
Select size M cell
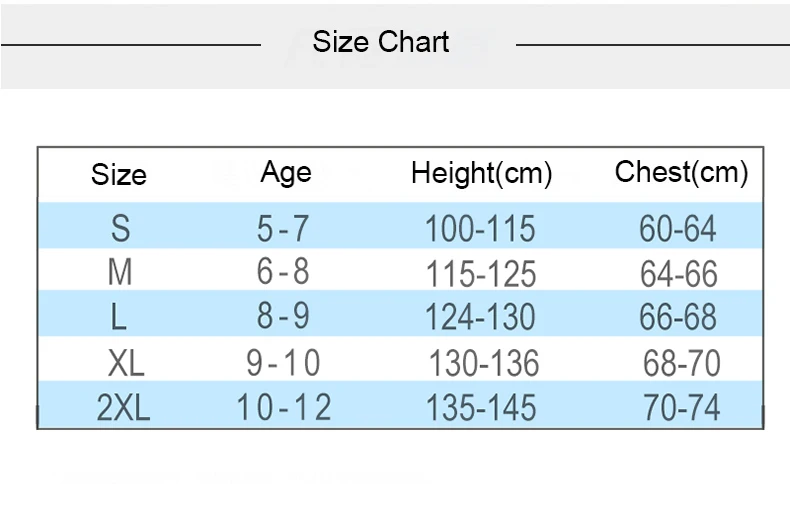click(x=120, y=272)
